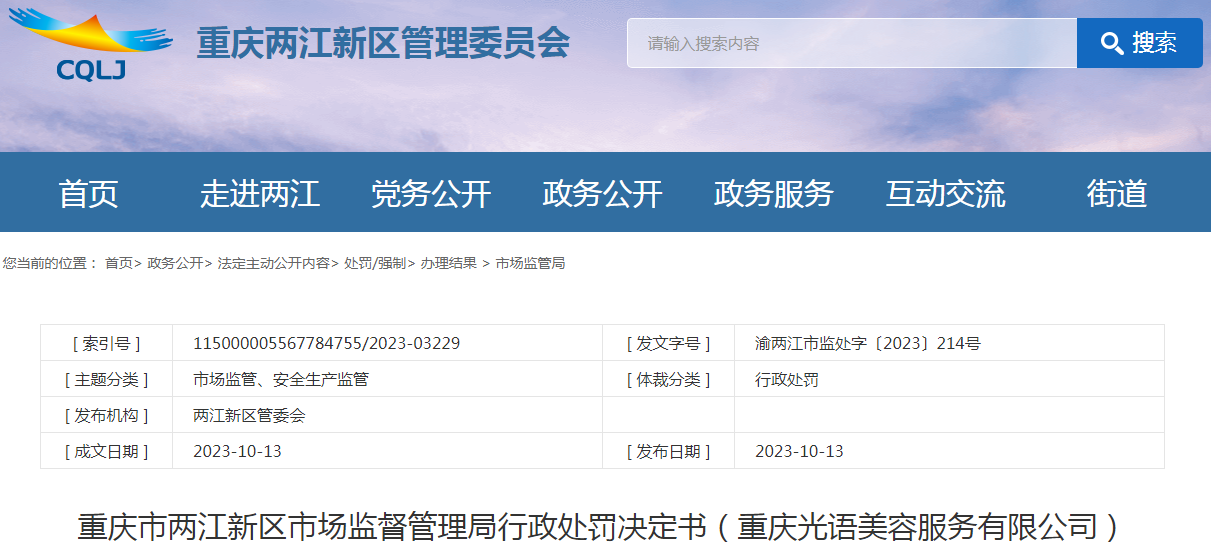Click the index number 115000005567784755/2023-03229
This screenshot has height=547, width=1211.
[x=326, y=343]
